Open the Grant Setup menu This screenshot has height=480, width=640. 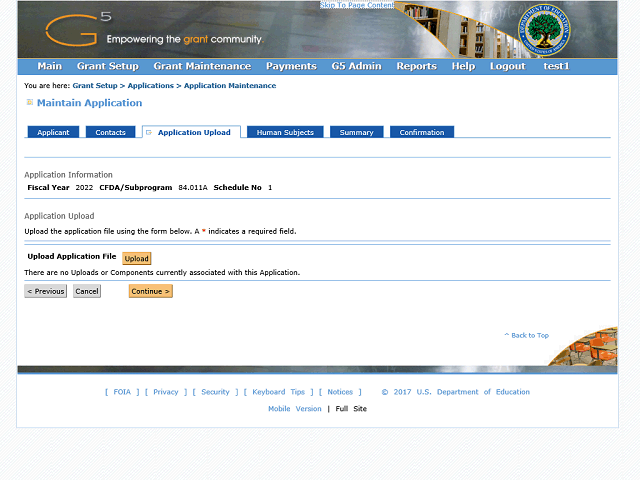(x=108, y=66)
